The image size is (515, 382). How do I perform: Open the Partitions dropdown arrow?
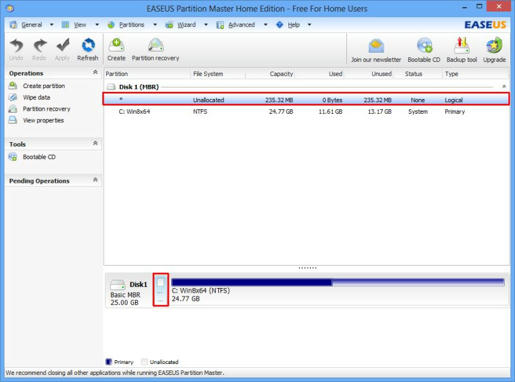click(155, 25)
